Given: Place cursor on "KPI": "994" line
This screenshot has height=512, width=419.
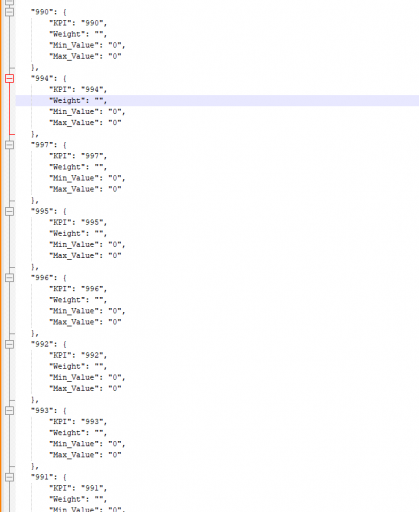Looking at the screenshot, I should pos(78,90).
